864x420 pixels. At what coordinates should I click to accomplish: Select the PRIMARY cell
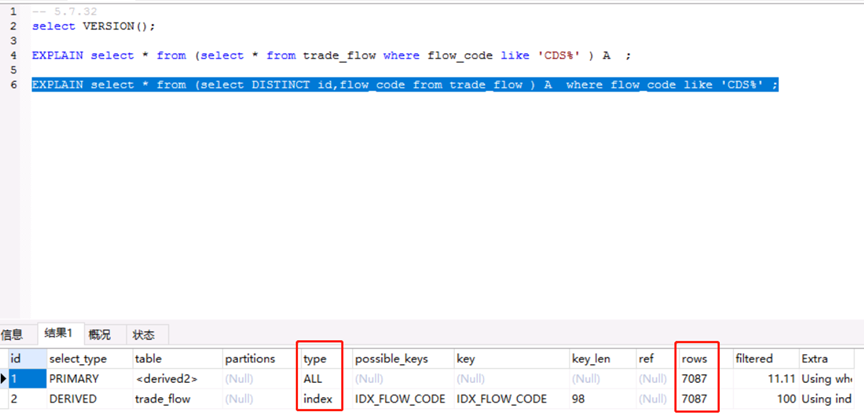(x=89, y=379)
